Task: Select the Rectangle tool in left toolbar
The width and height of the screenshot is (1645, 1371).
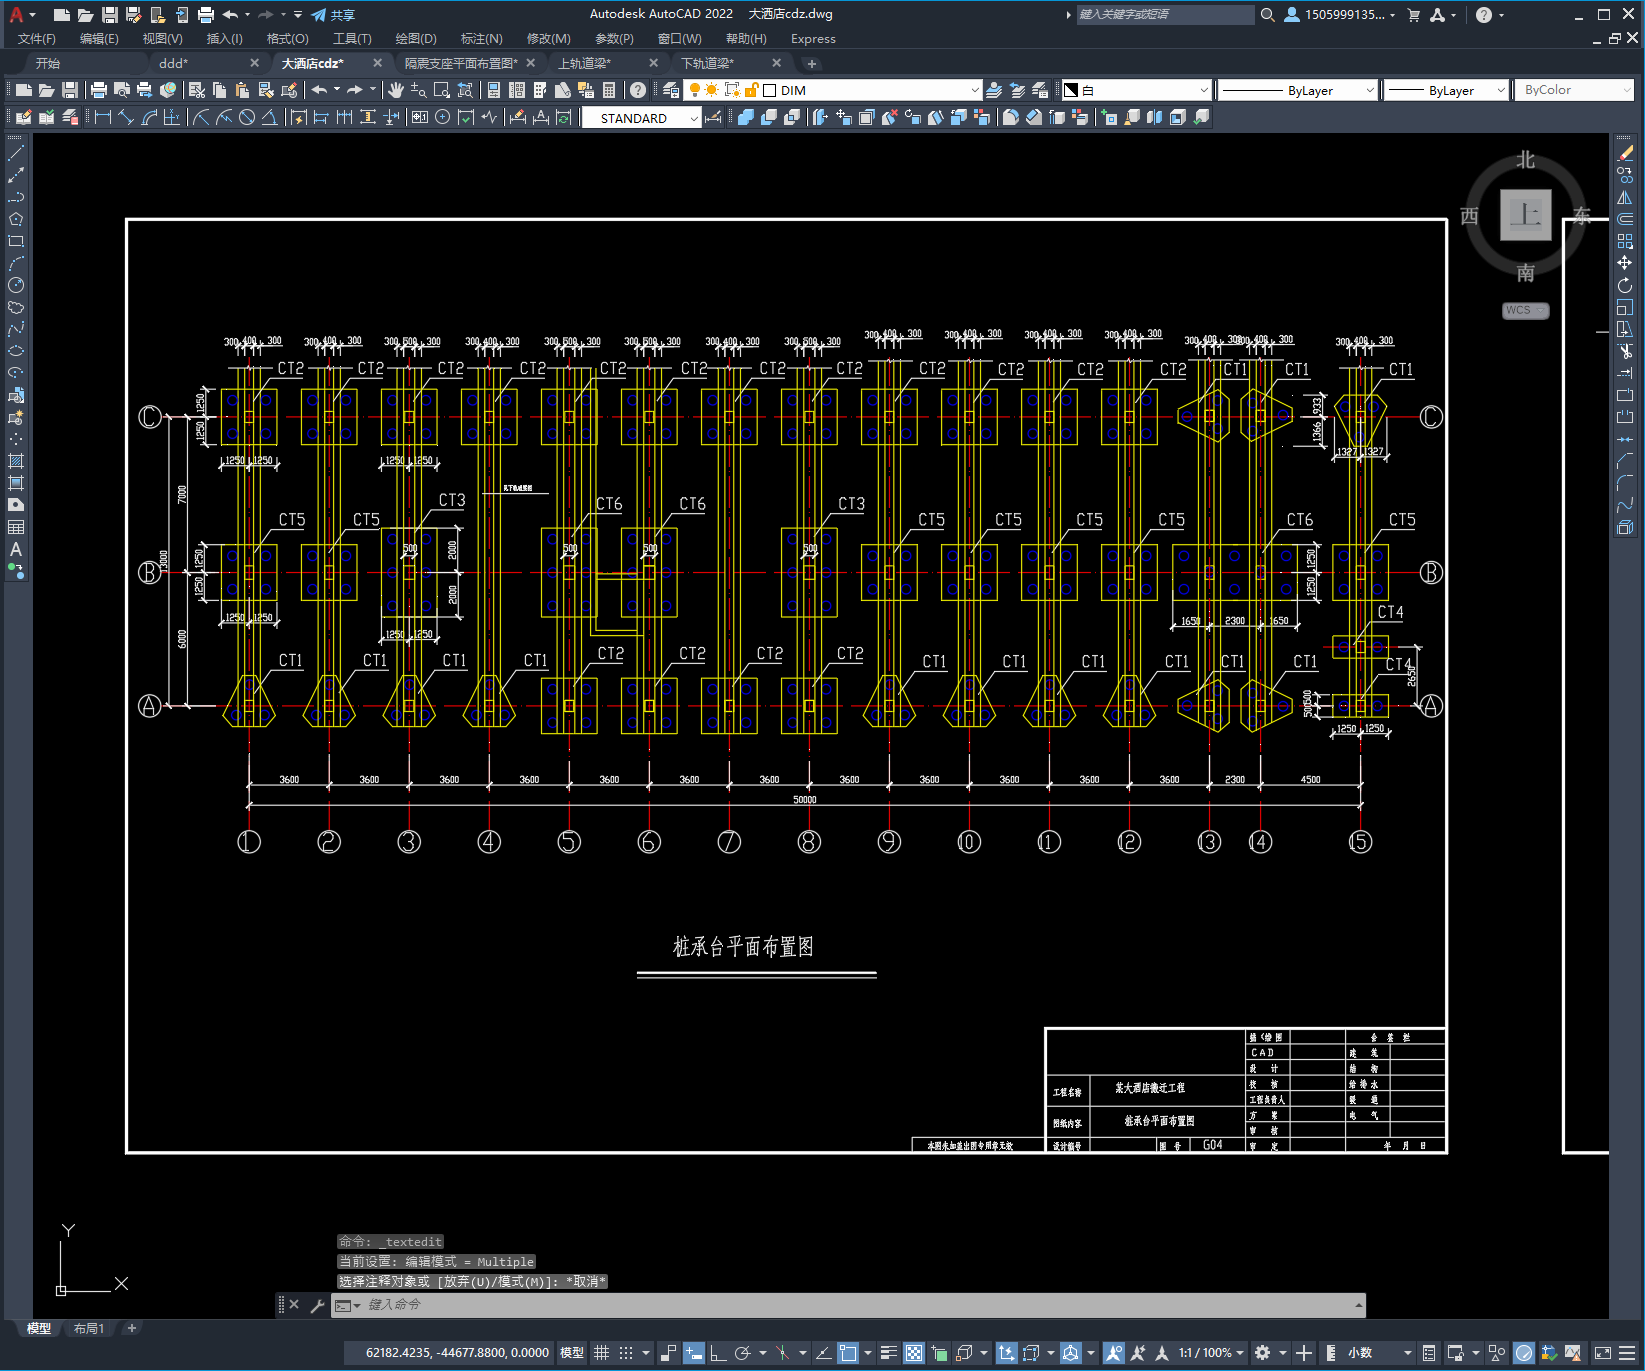Action: (x=16, y=241)
